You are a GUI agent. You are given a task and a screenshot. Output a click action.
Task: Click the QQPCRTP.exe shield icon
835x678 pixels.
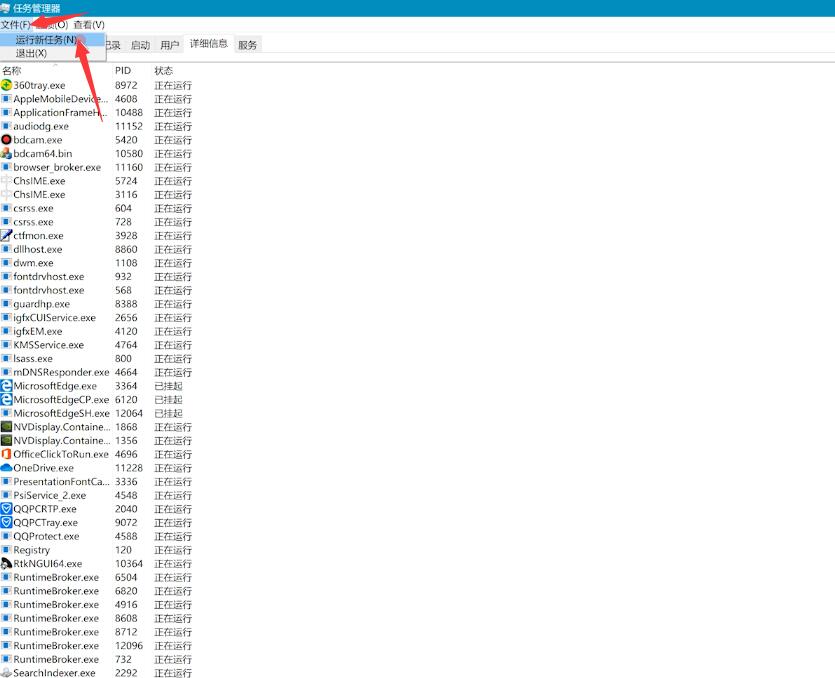6,509
